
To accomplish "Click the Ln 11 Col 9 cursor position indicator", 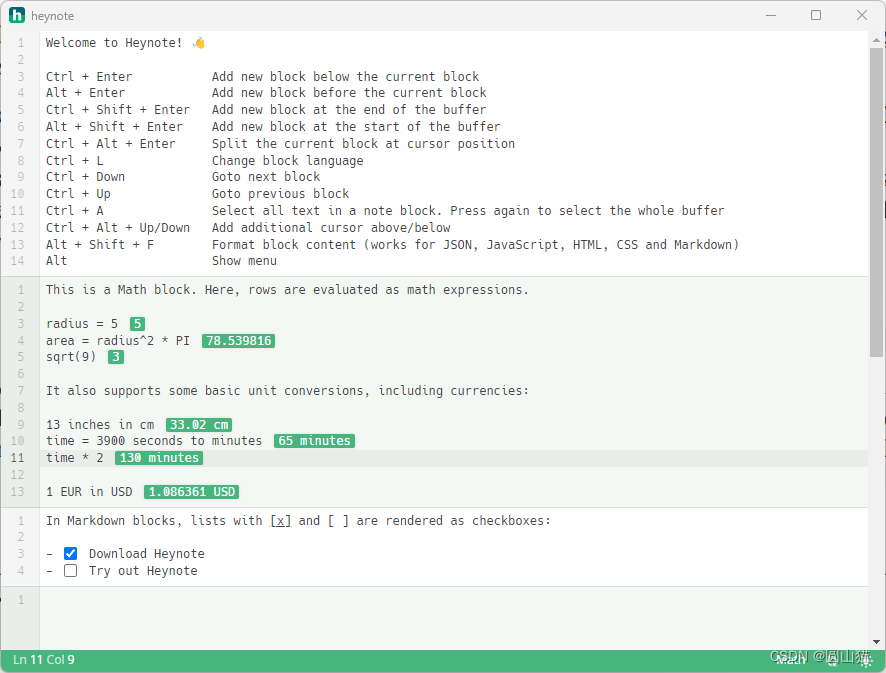I will (x=44, y=659).
